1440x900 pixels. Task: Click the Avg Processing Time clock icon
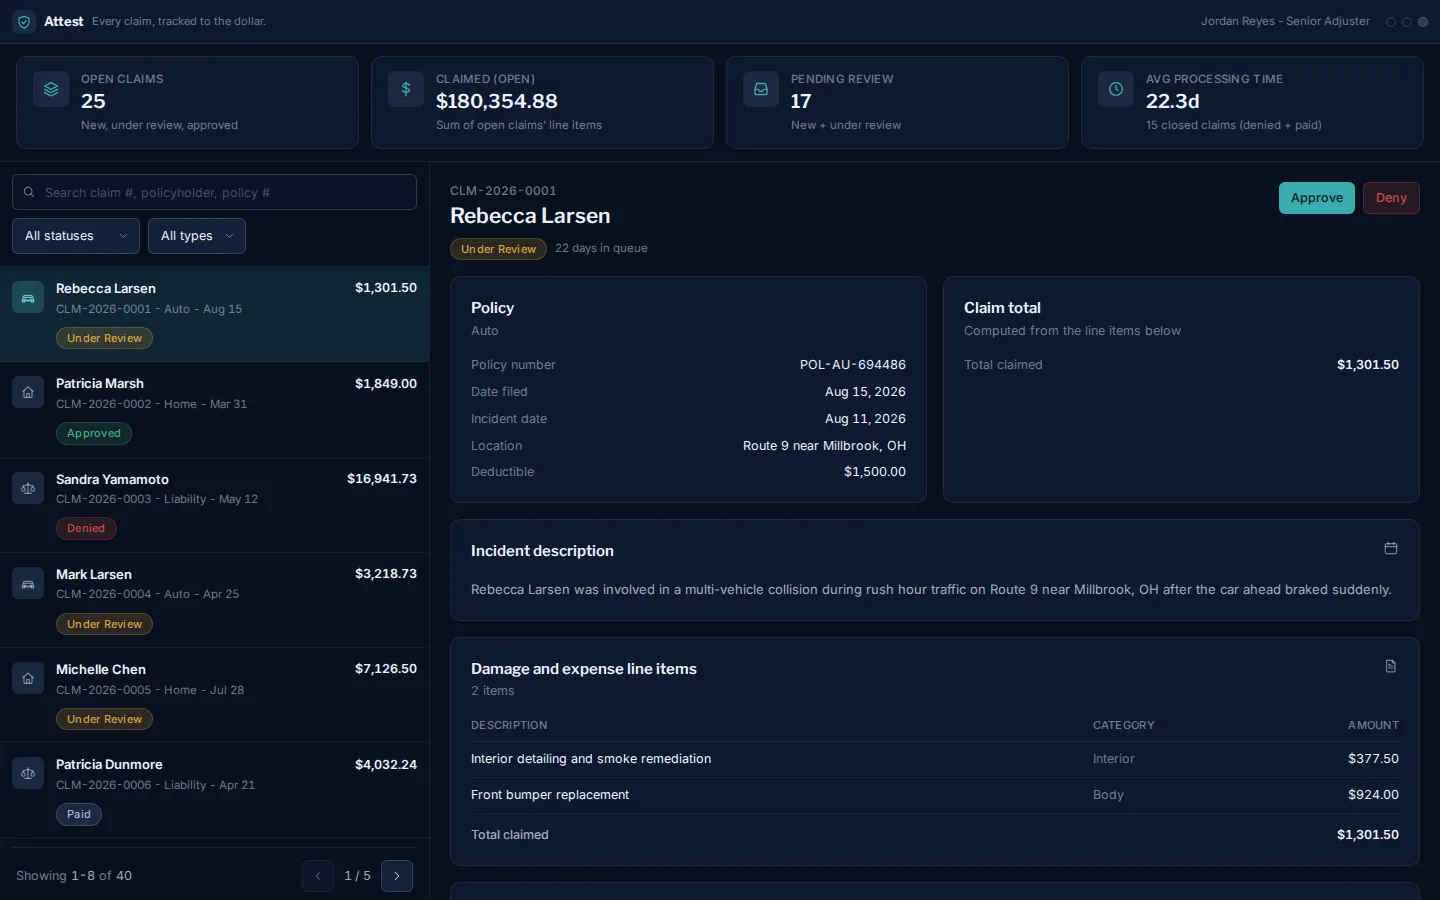pyautogui.click(x=1116, y=89)
